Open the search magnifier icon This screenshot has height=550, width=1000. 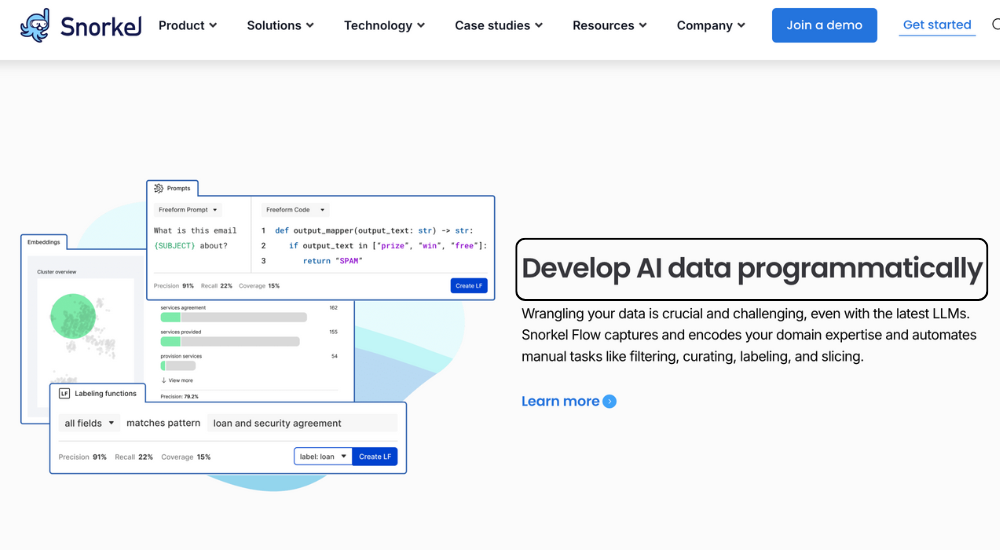[x=996, y=25]
